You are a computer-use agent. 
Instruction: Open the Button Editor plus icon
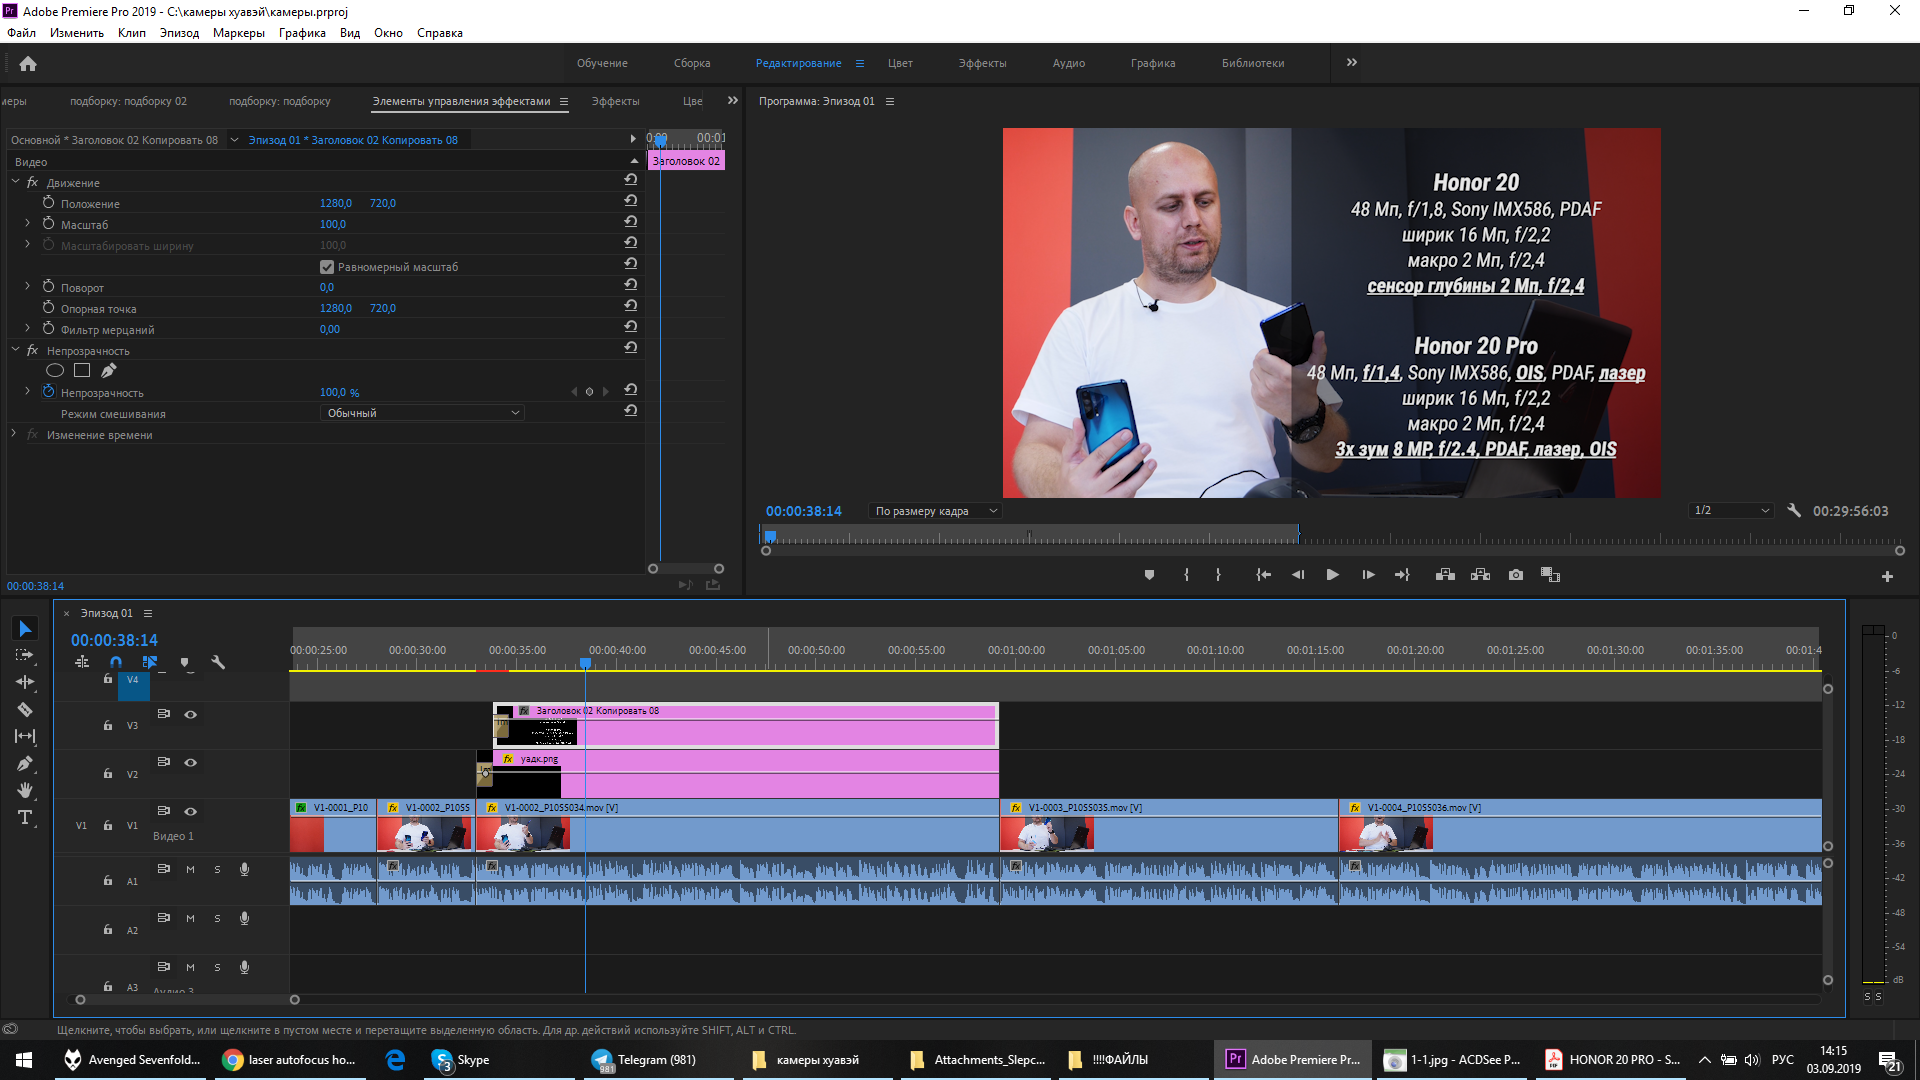(x=1887, y=577)
